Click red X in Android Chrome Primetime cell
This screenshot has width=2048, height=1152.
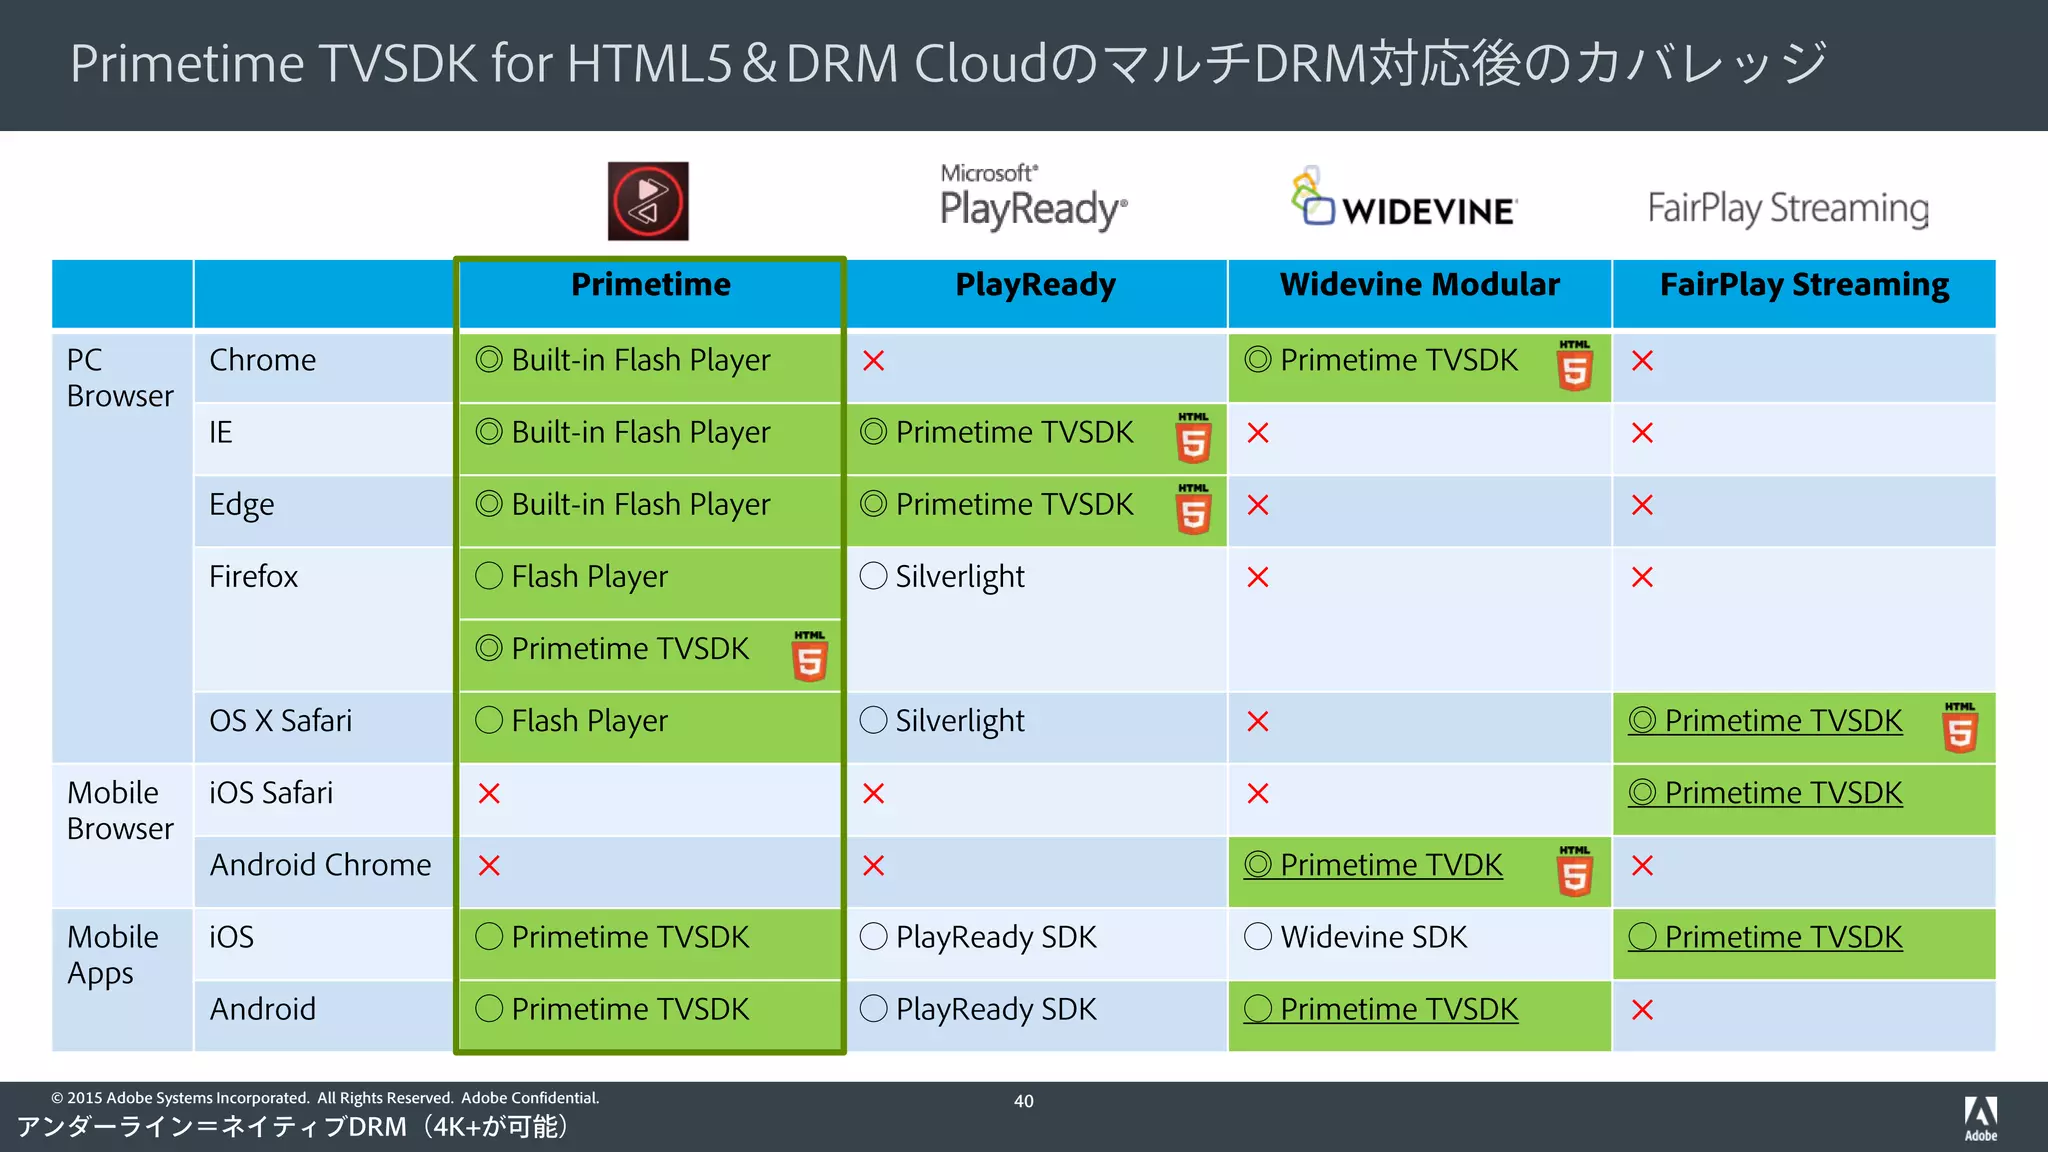pyautogui.click(x=489, y=866)
